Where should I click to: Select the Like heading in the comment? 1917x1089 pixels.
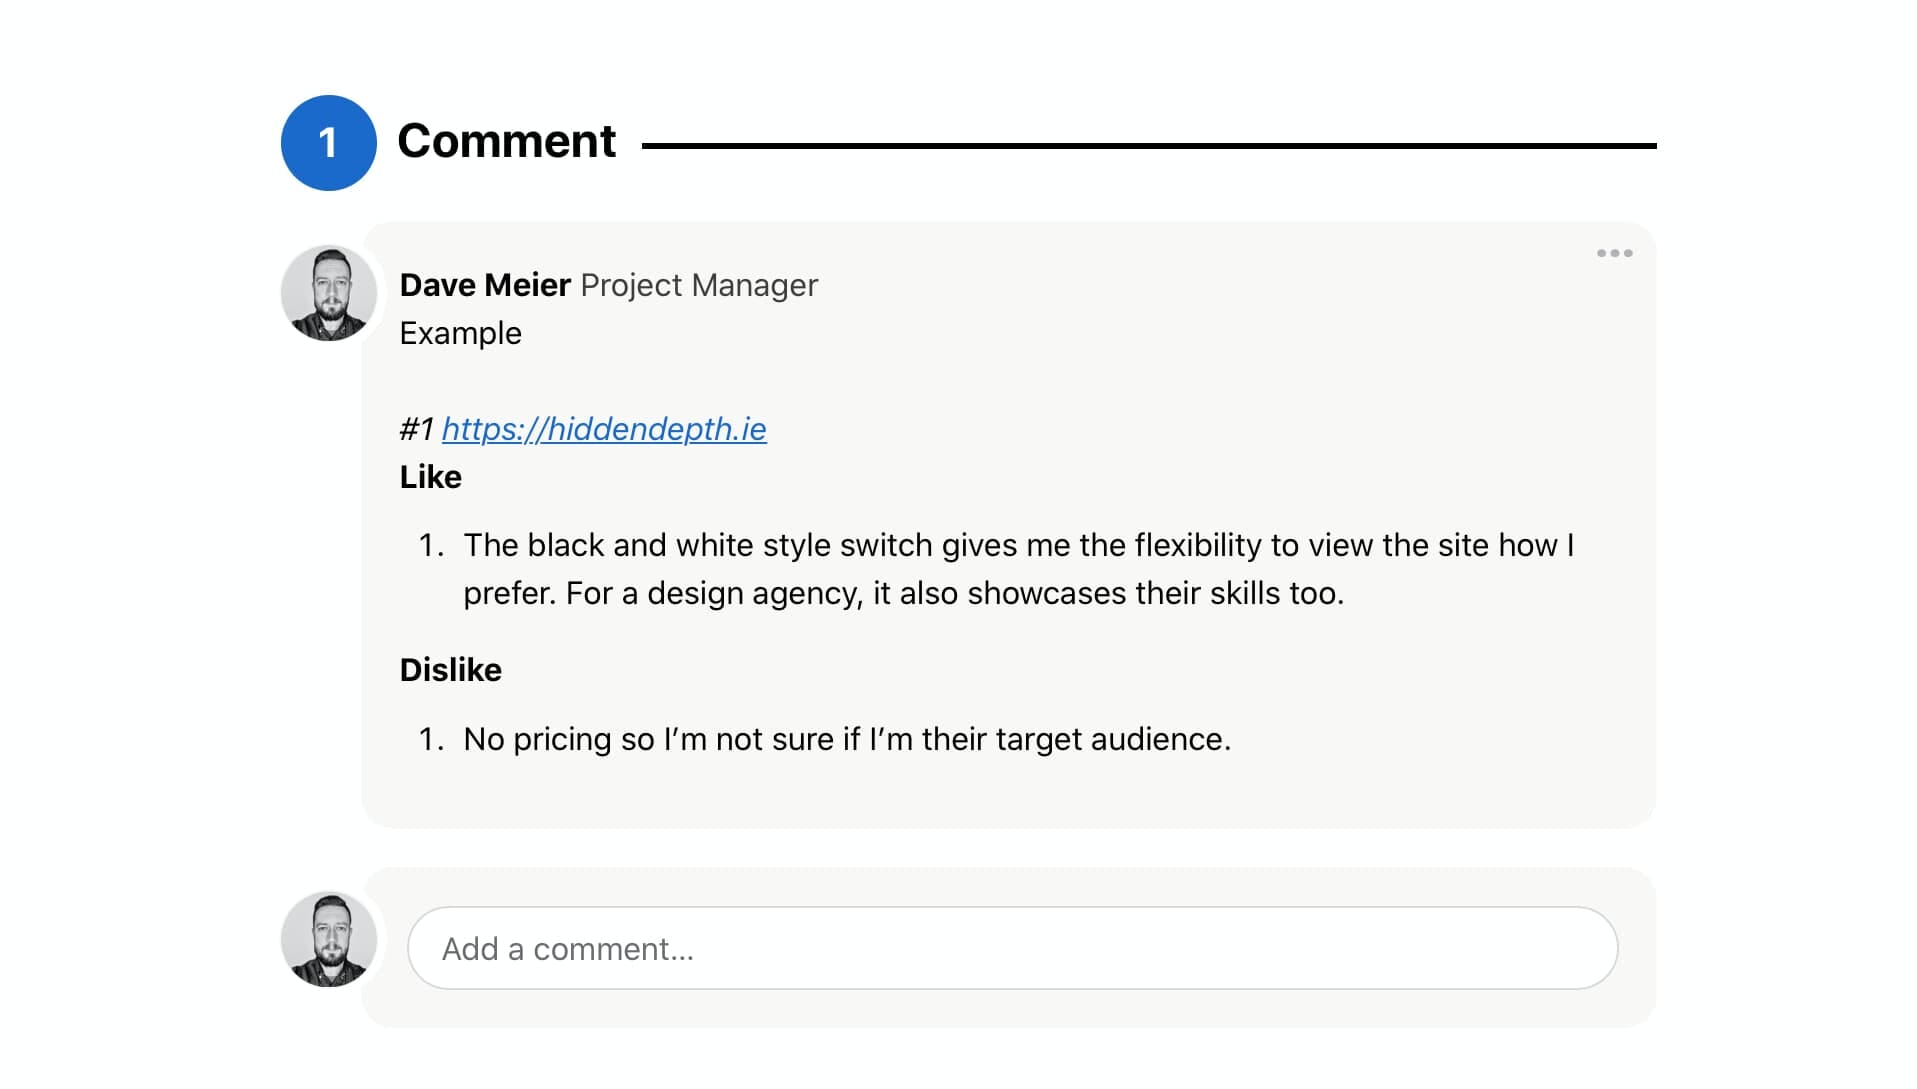[431, 477]
